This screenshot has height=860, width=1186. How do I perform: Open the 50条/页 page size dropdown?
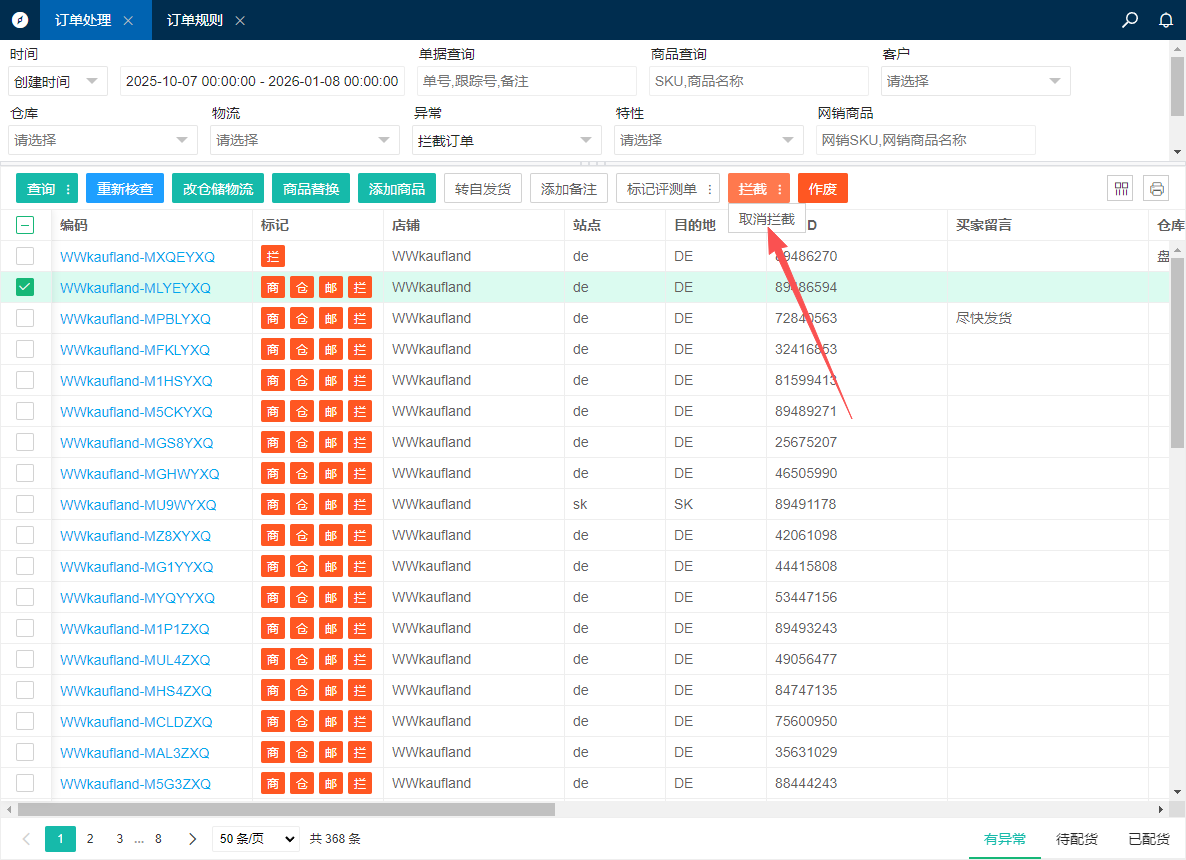pyautogui.click(x=255, y=839)
